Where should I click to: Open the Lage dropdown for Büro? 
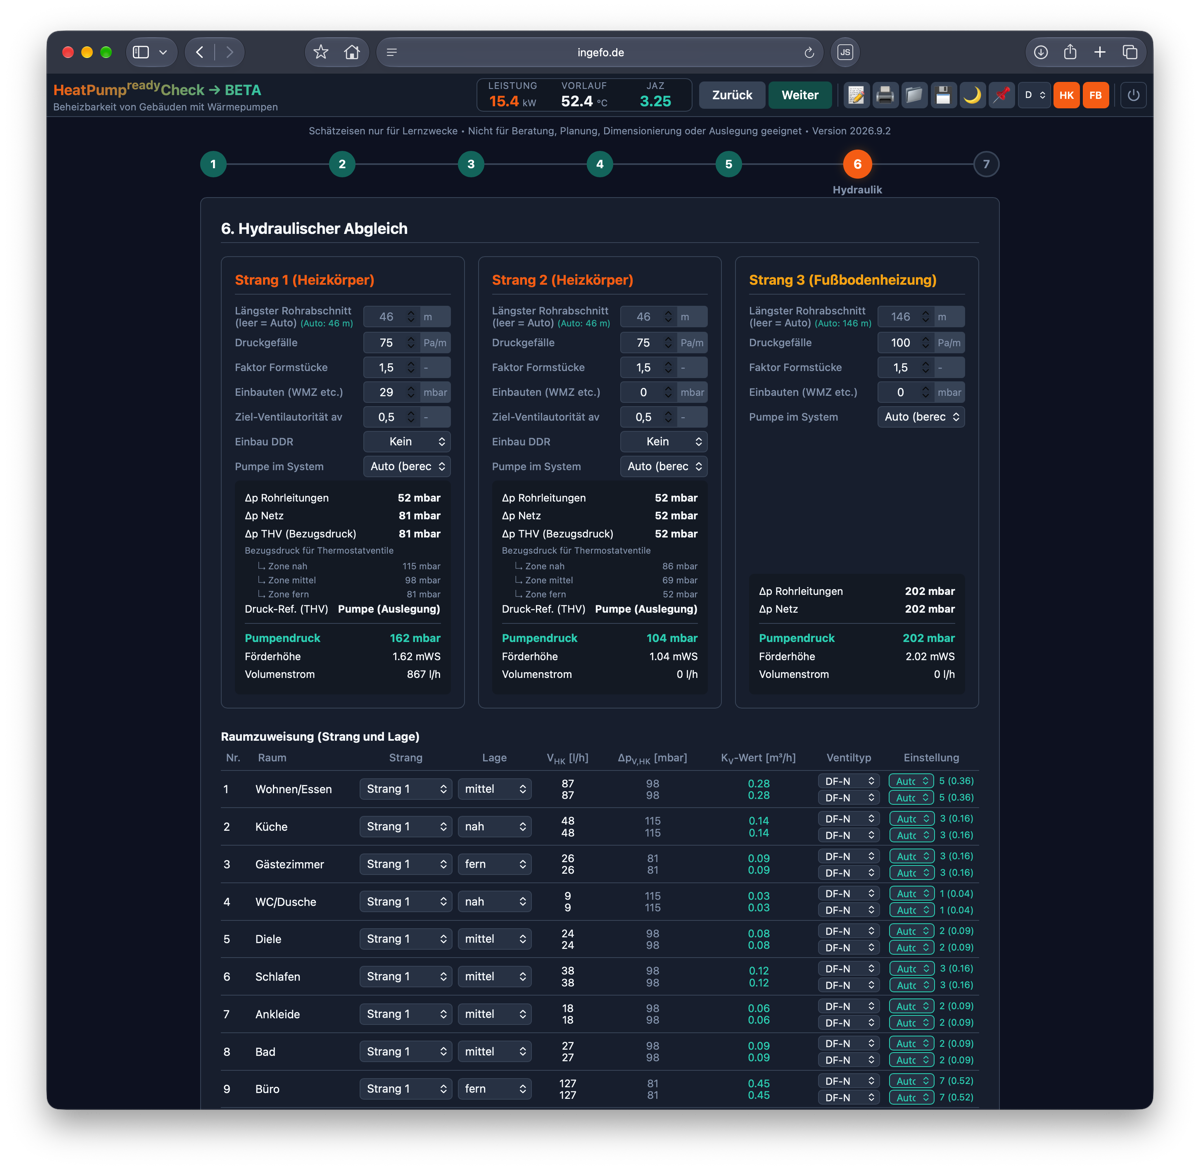pos(494,1089)
